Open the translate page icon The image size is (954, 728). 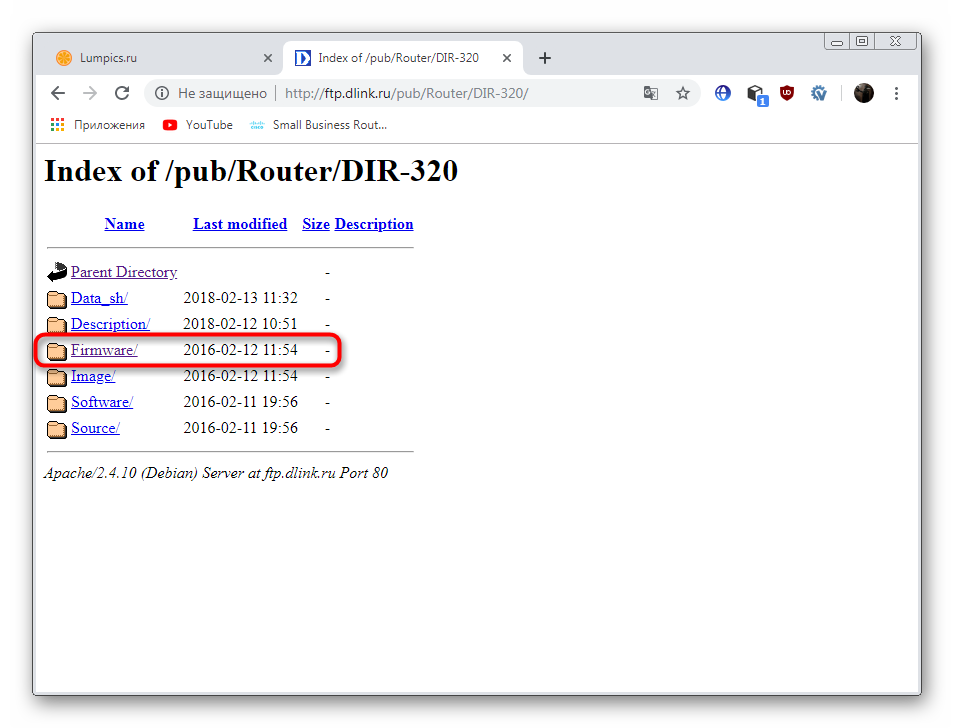651,93
